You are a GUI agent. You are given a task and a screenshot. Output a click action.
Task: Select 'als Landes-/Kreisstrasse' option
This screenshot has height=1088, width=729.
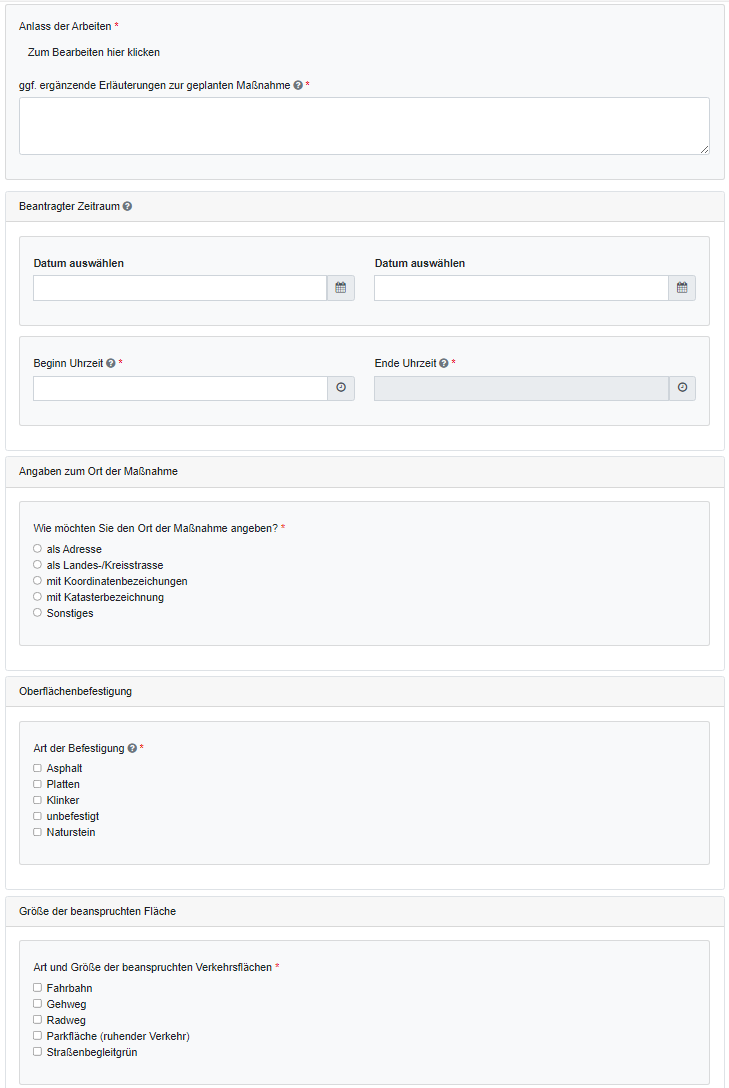38,565
